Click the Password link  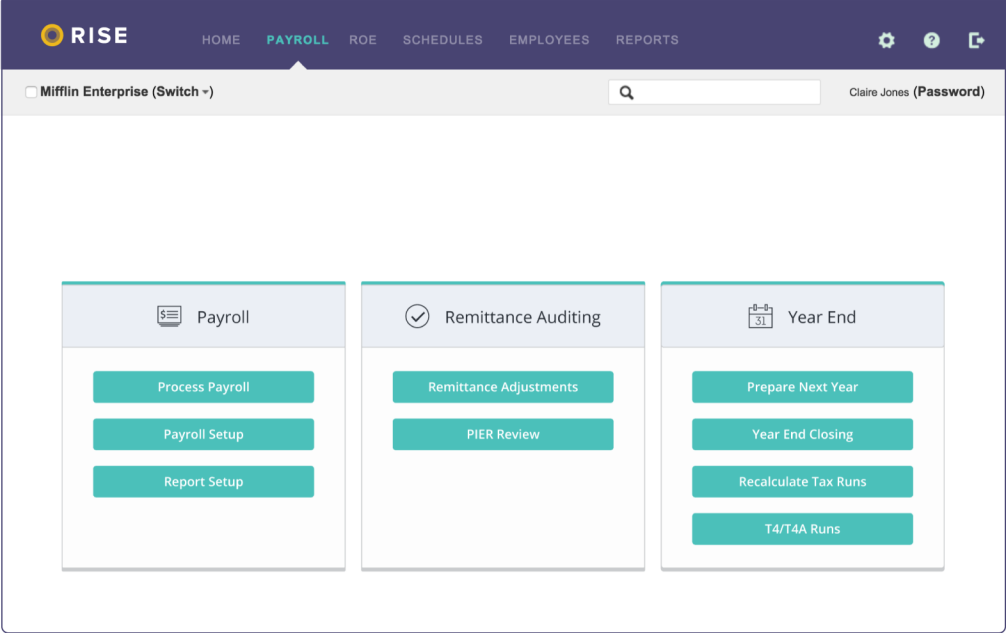pyautogui.click(x=948, y=92)
